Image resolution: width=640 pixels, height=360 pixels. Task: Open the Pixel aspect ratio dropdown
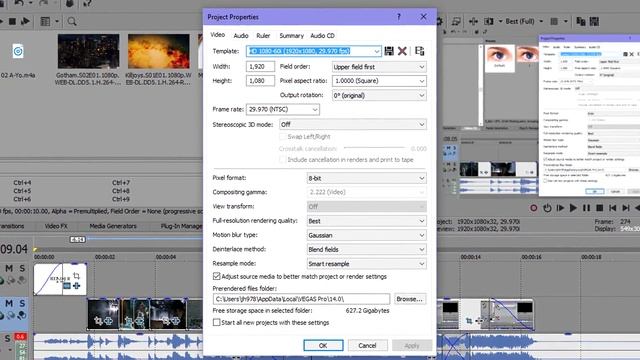tap(379, 81)
